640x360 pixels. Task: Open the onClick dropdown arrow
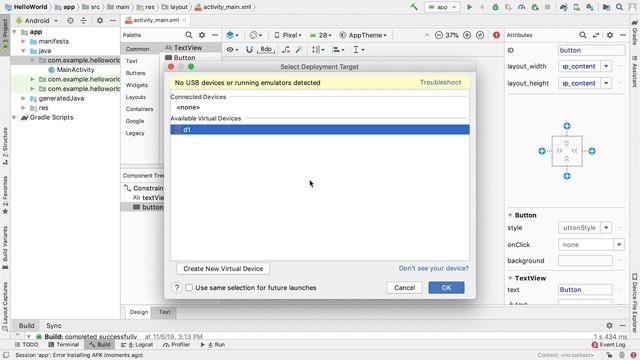coord(619,244)
